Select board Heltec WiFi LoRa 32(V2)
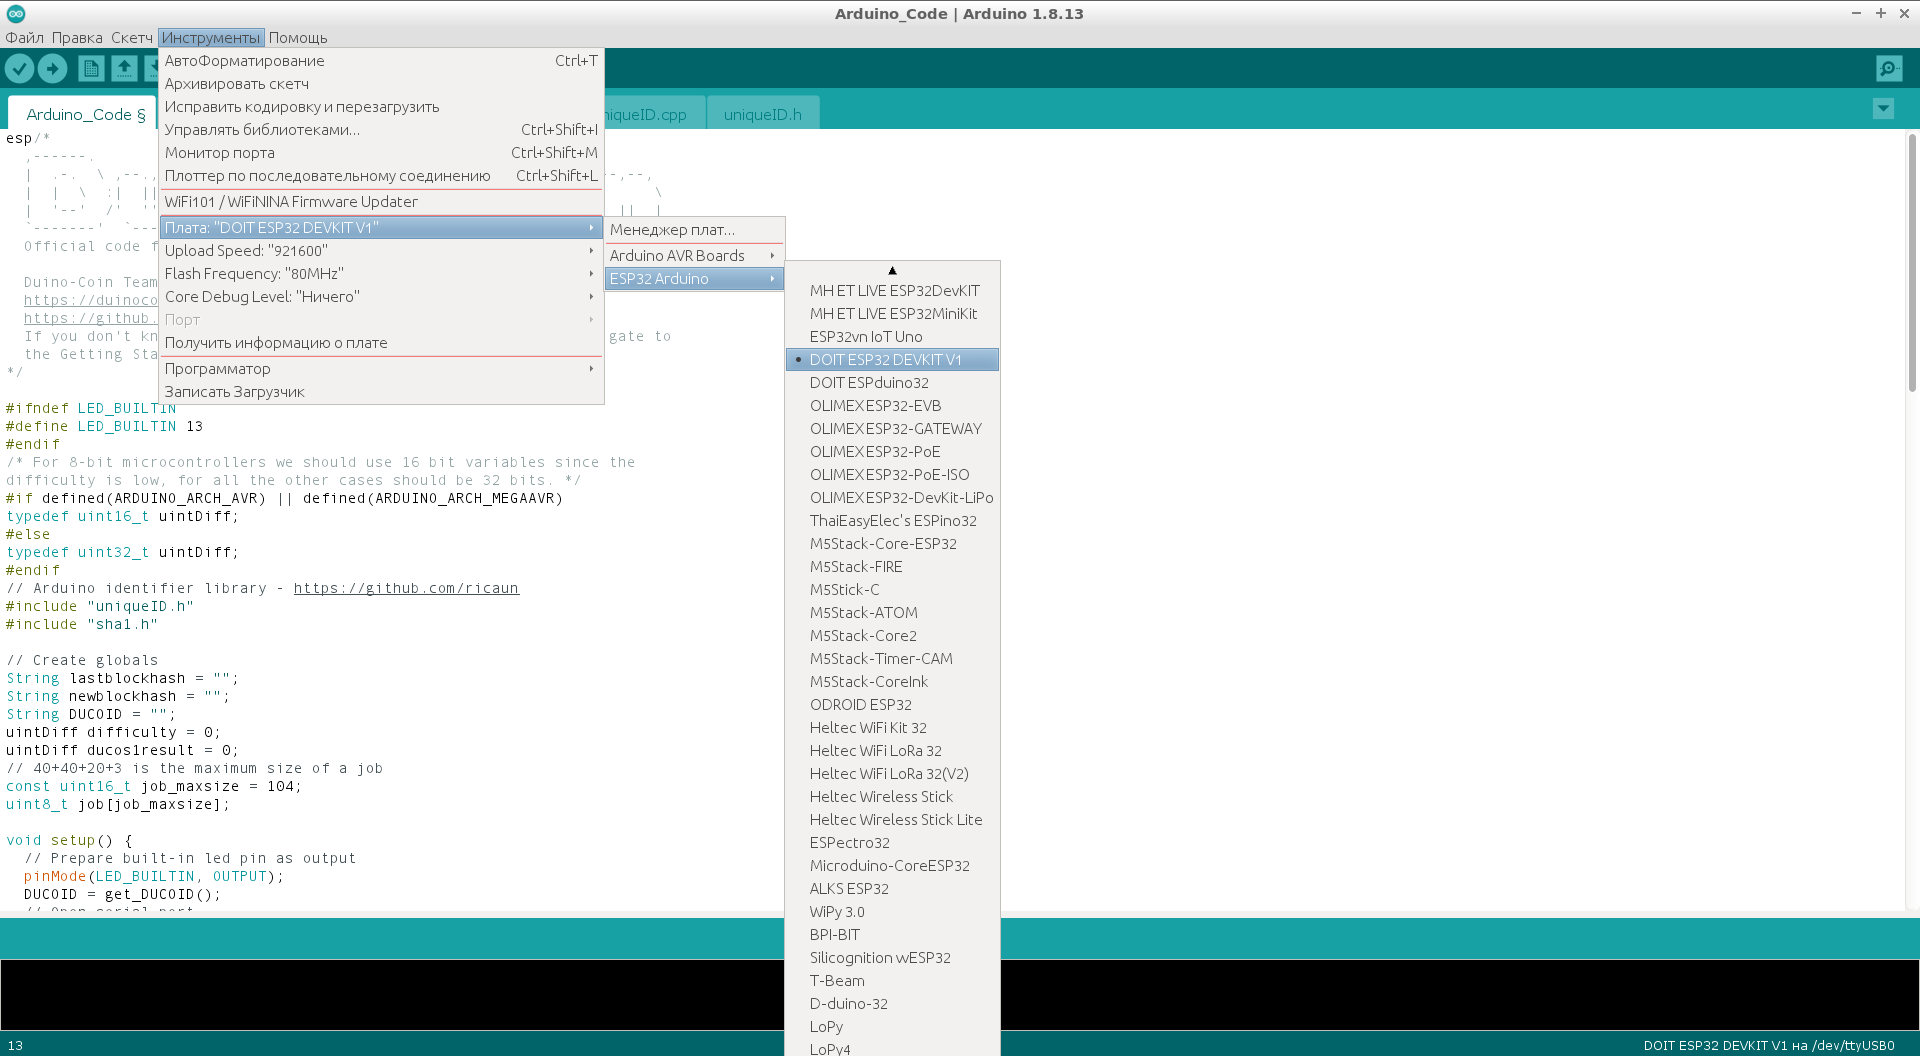1920x1056 pixels. pos(892,773)
